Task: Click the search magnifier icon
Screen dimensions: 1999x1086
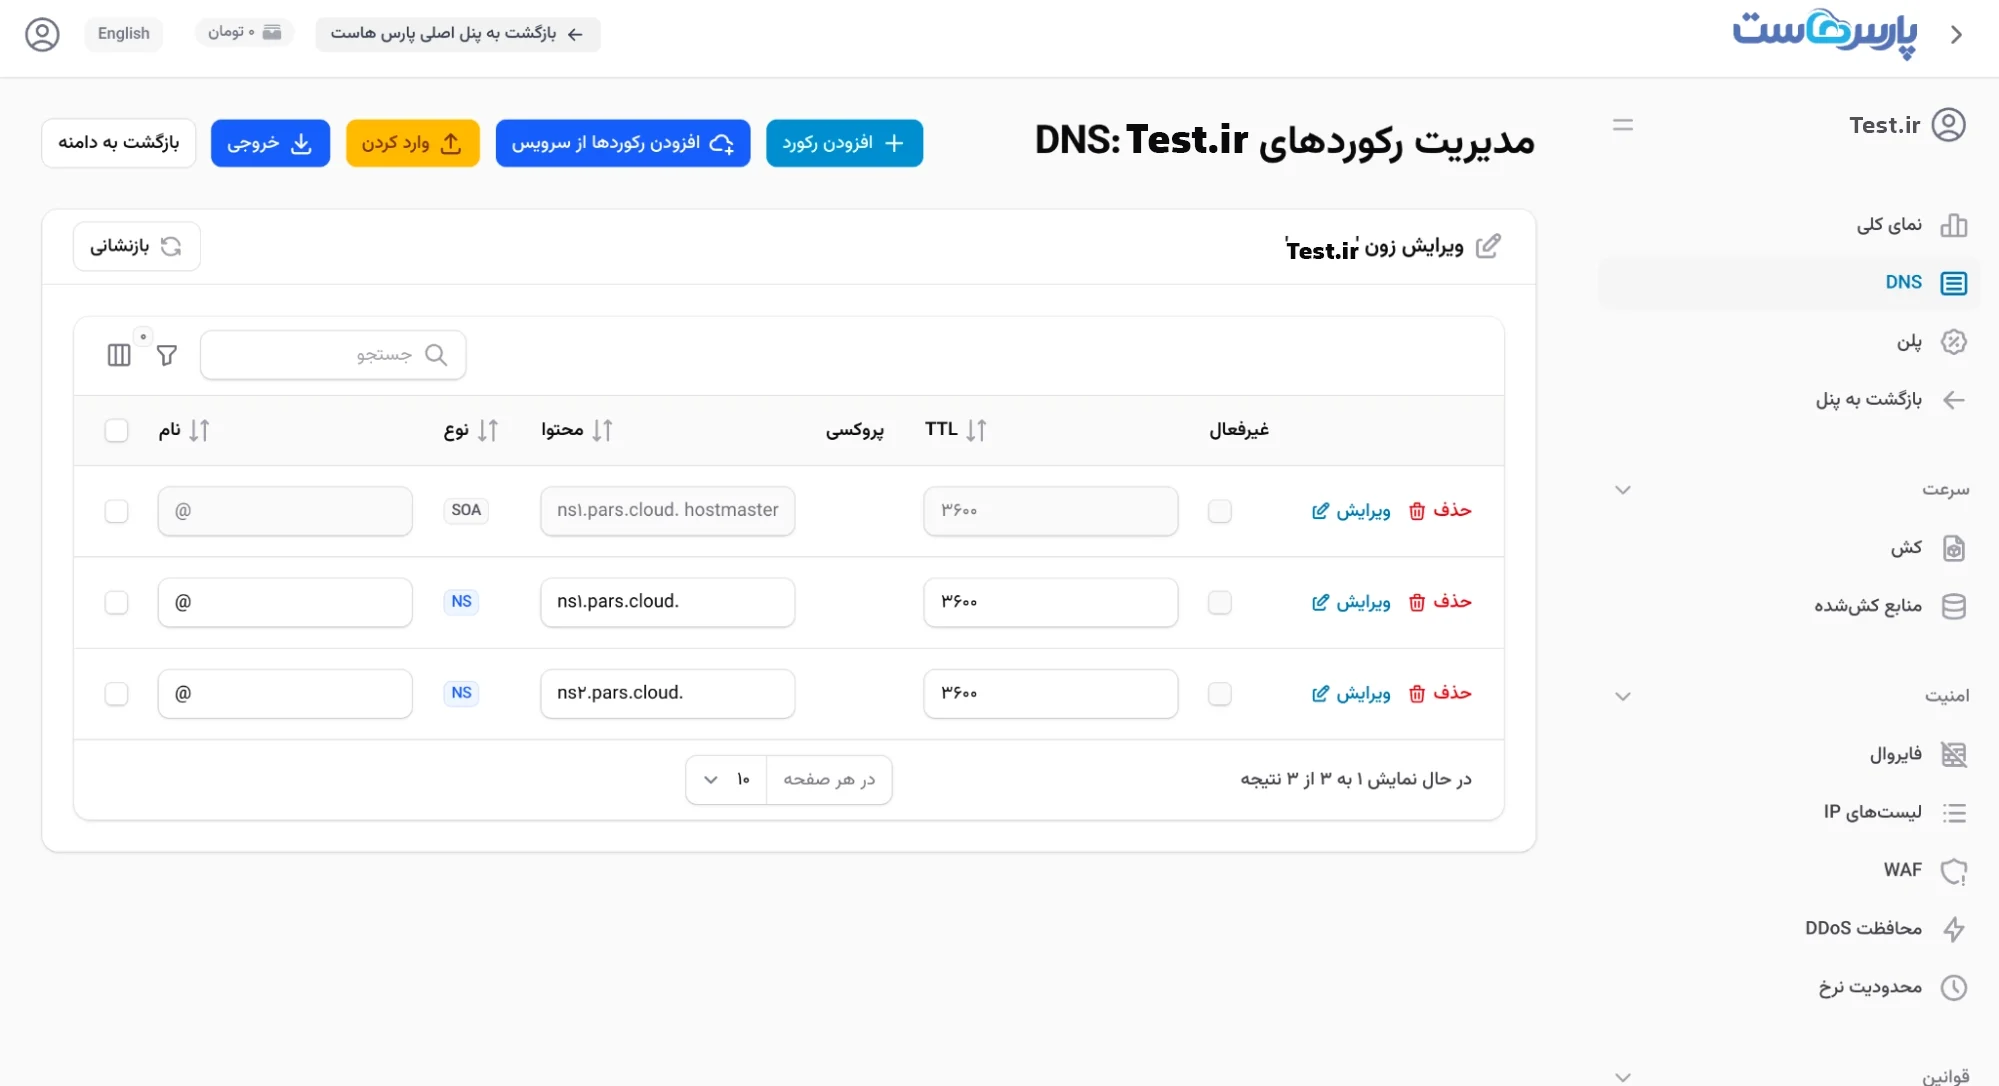Action: point(436,355)
